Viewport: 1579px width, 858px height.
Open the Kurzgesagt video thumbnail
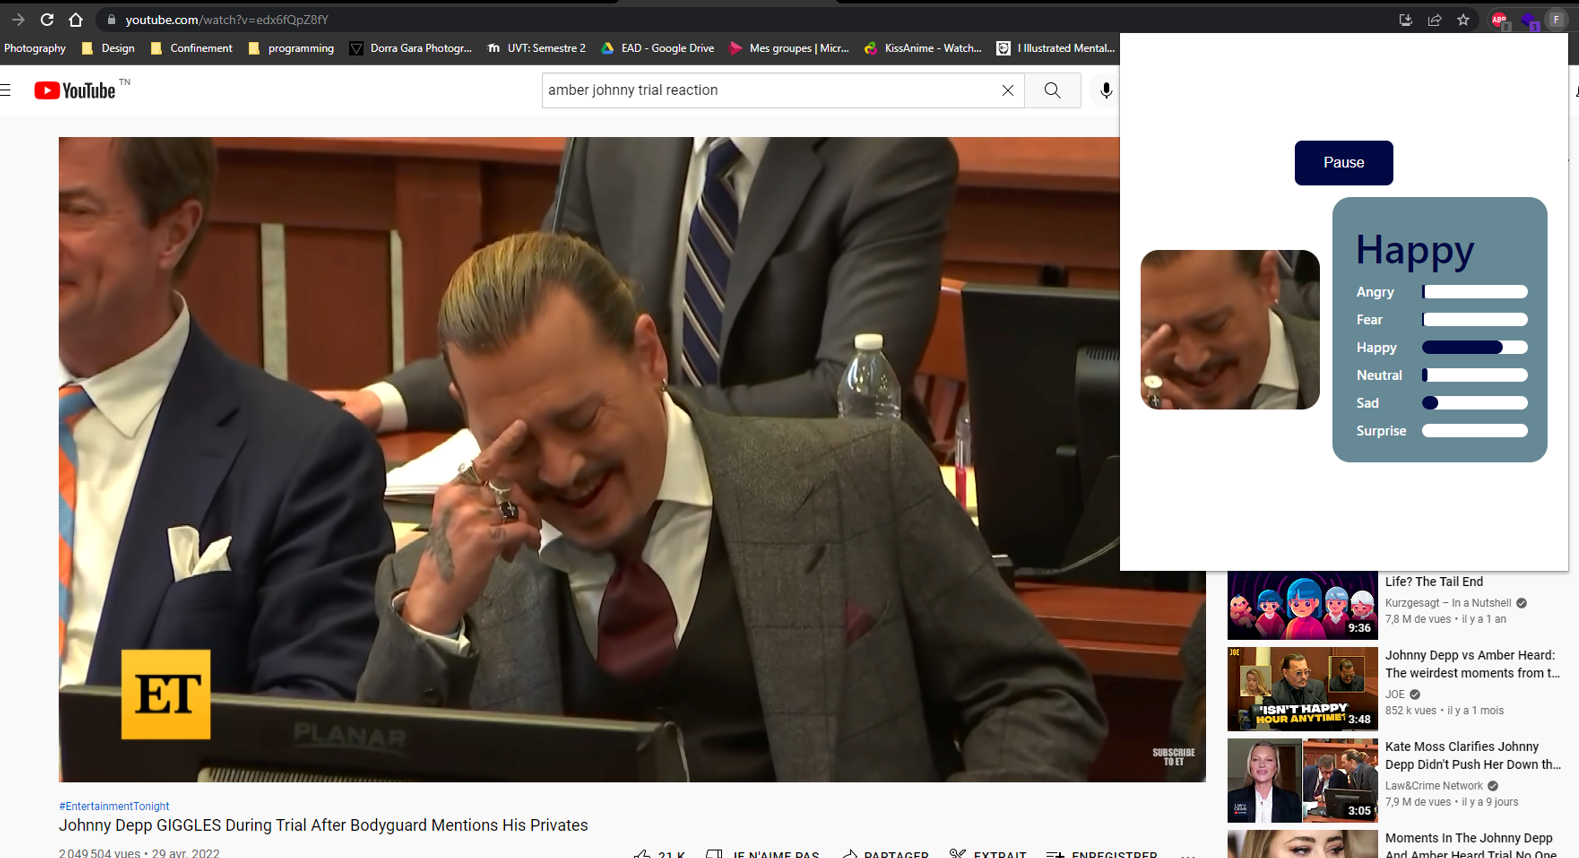(1302, 606)
